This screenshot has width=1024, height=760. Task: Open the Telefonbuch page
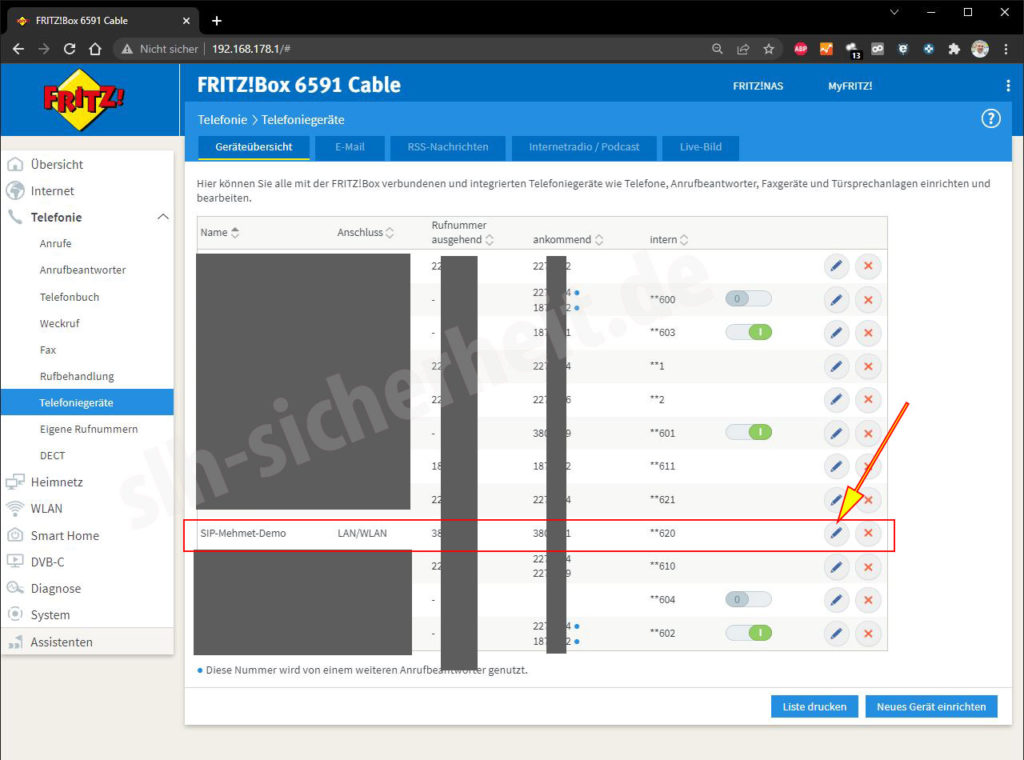point(69,297)
